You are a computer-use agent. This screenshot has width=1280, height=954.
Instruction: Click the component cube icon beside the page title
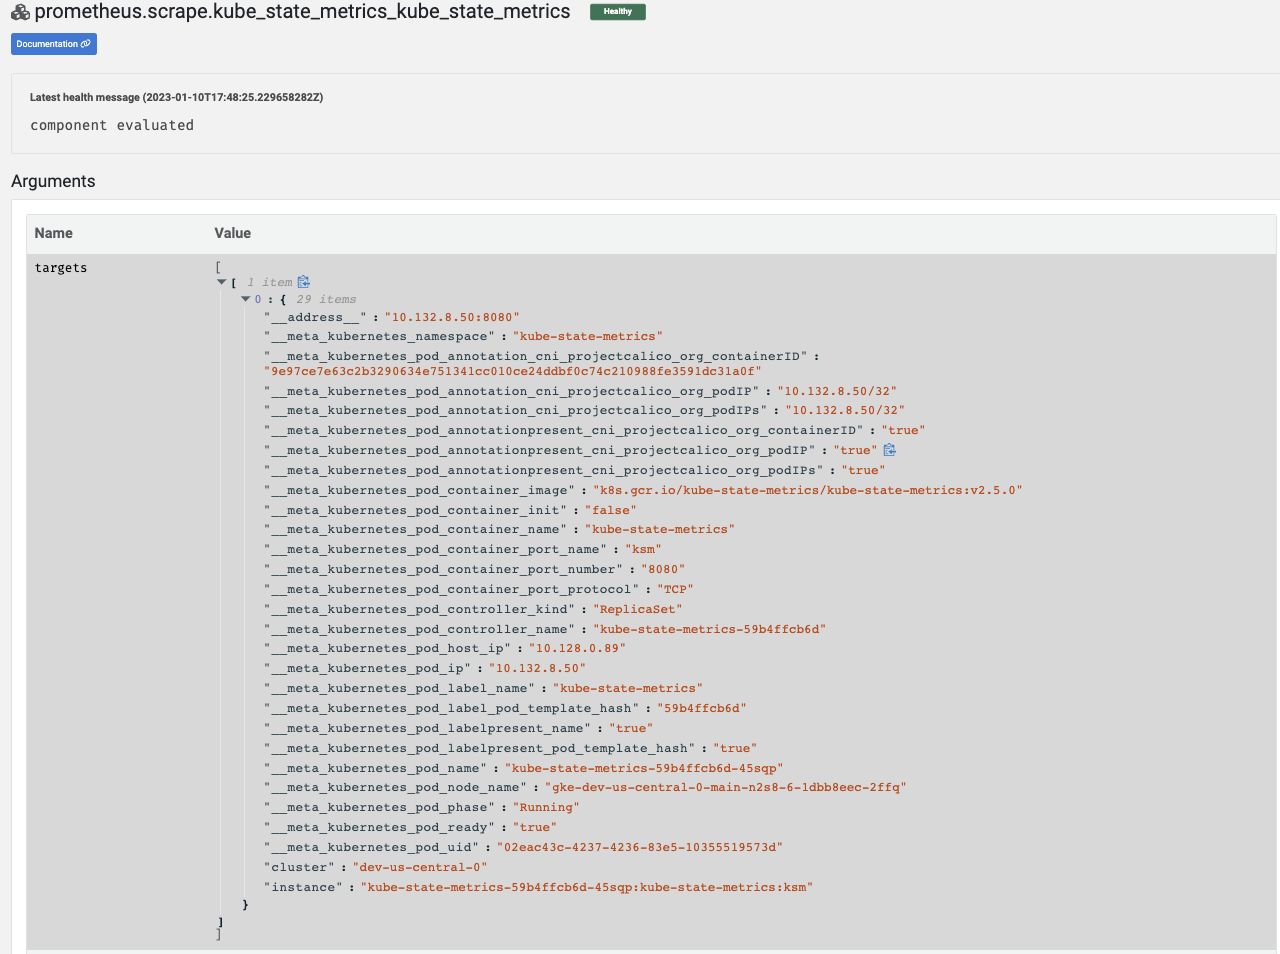point(18,11)
